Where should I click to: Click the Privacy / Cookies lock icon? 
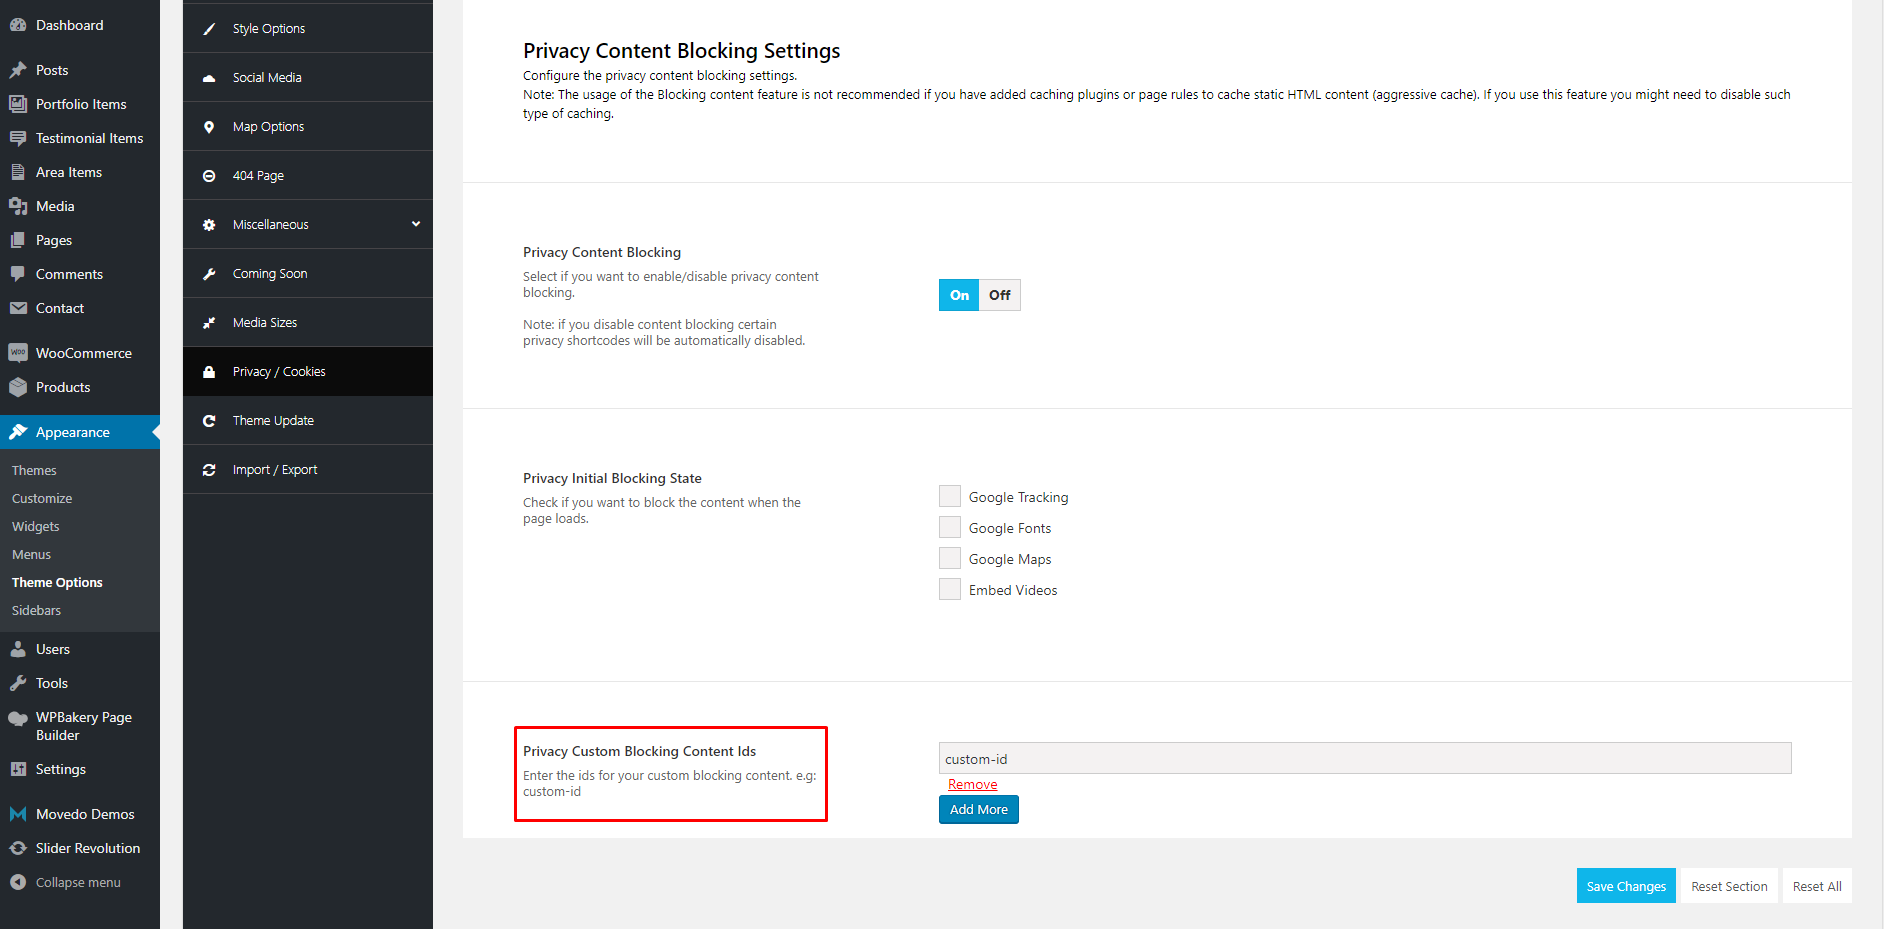[209, 372]
